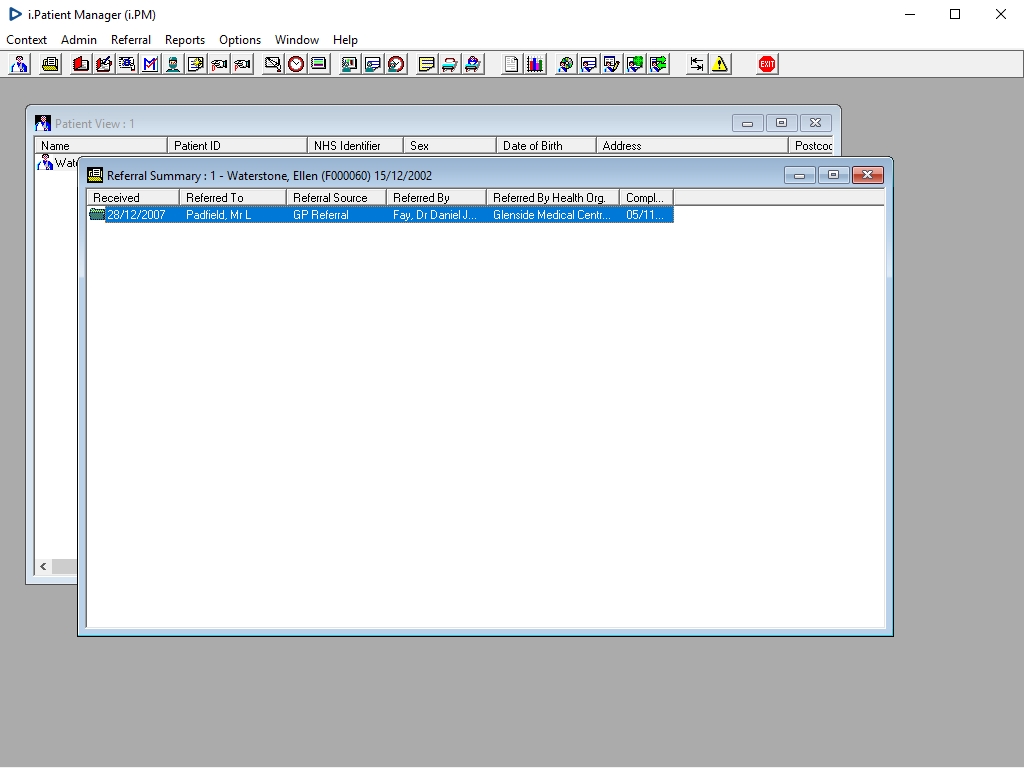Click the bed with patient icon

tap(473, 64)
